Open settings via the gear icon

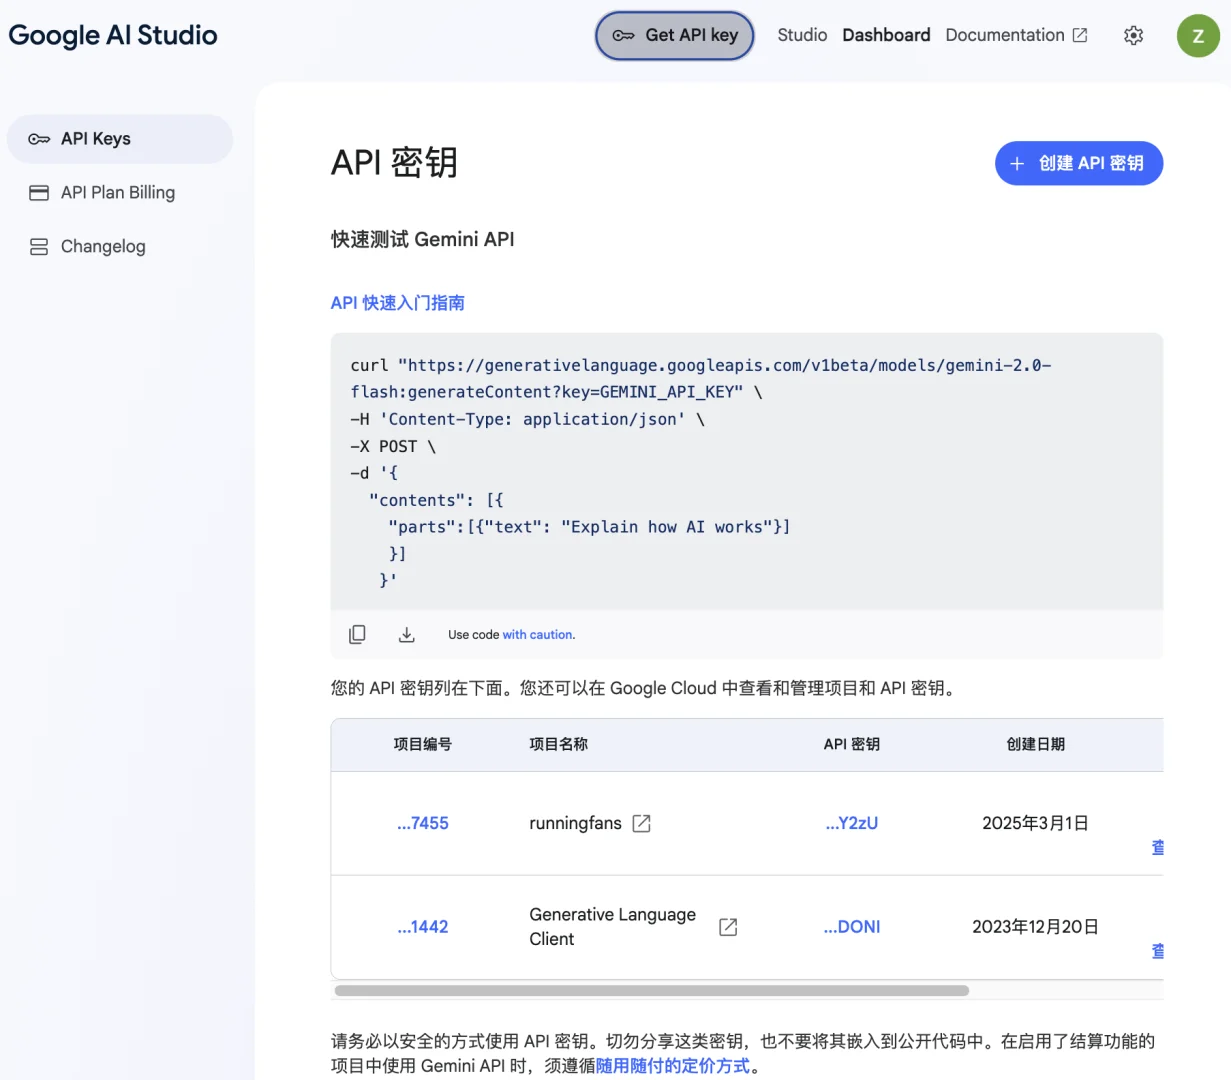[1133, 35]
